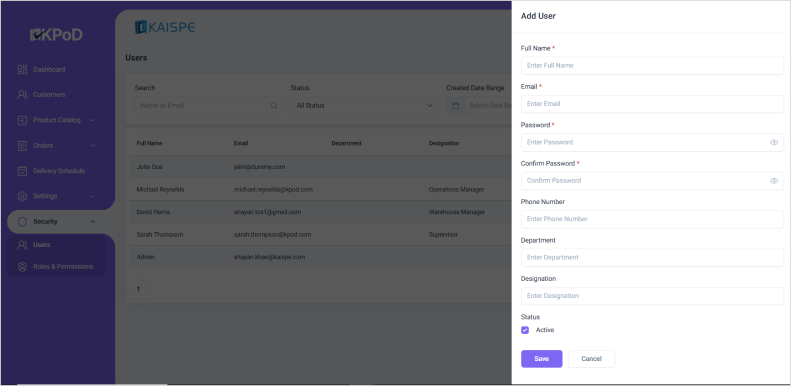Click the Orders document icon

[x=22, y=145]
